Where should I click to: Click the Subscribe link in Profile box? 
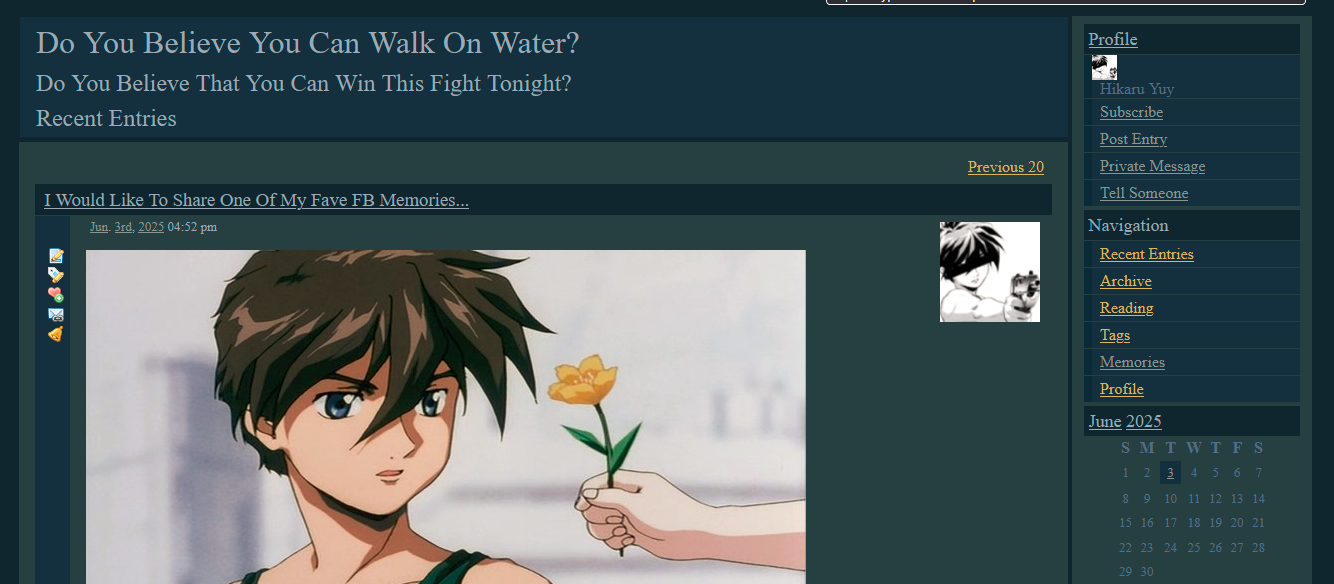[1131, 112]
